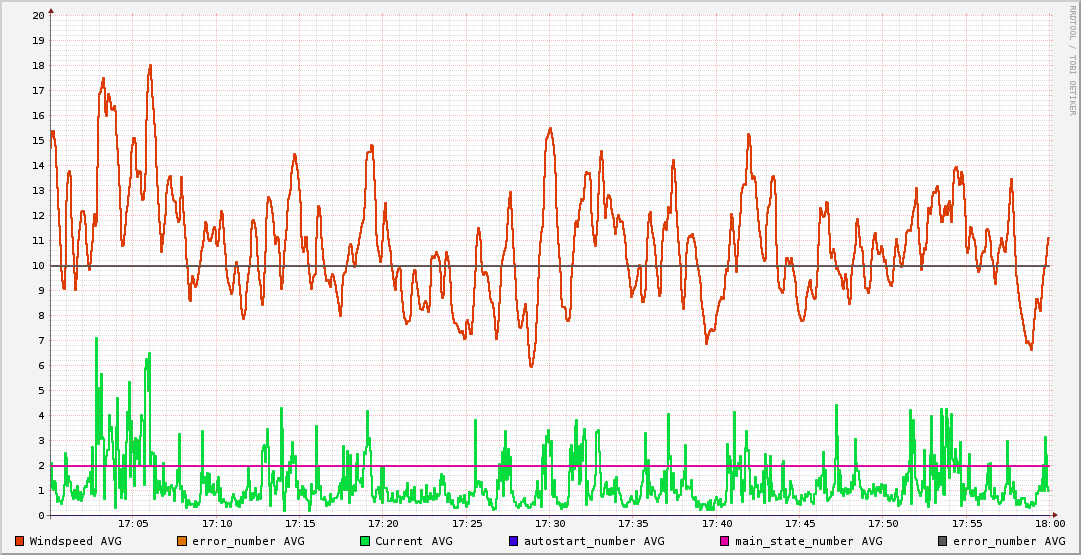Click the 18:00 time axis label
The width and height of the screenshot is (1081, 555).
[x=1049, y=524]
